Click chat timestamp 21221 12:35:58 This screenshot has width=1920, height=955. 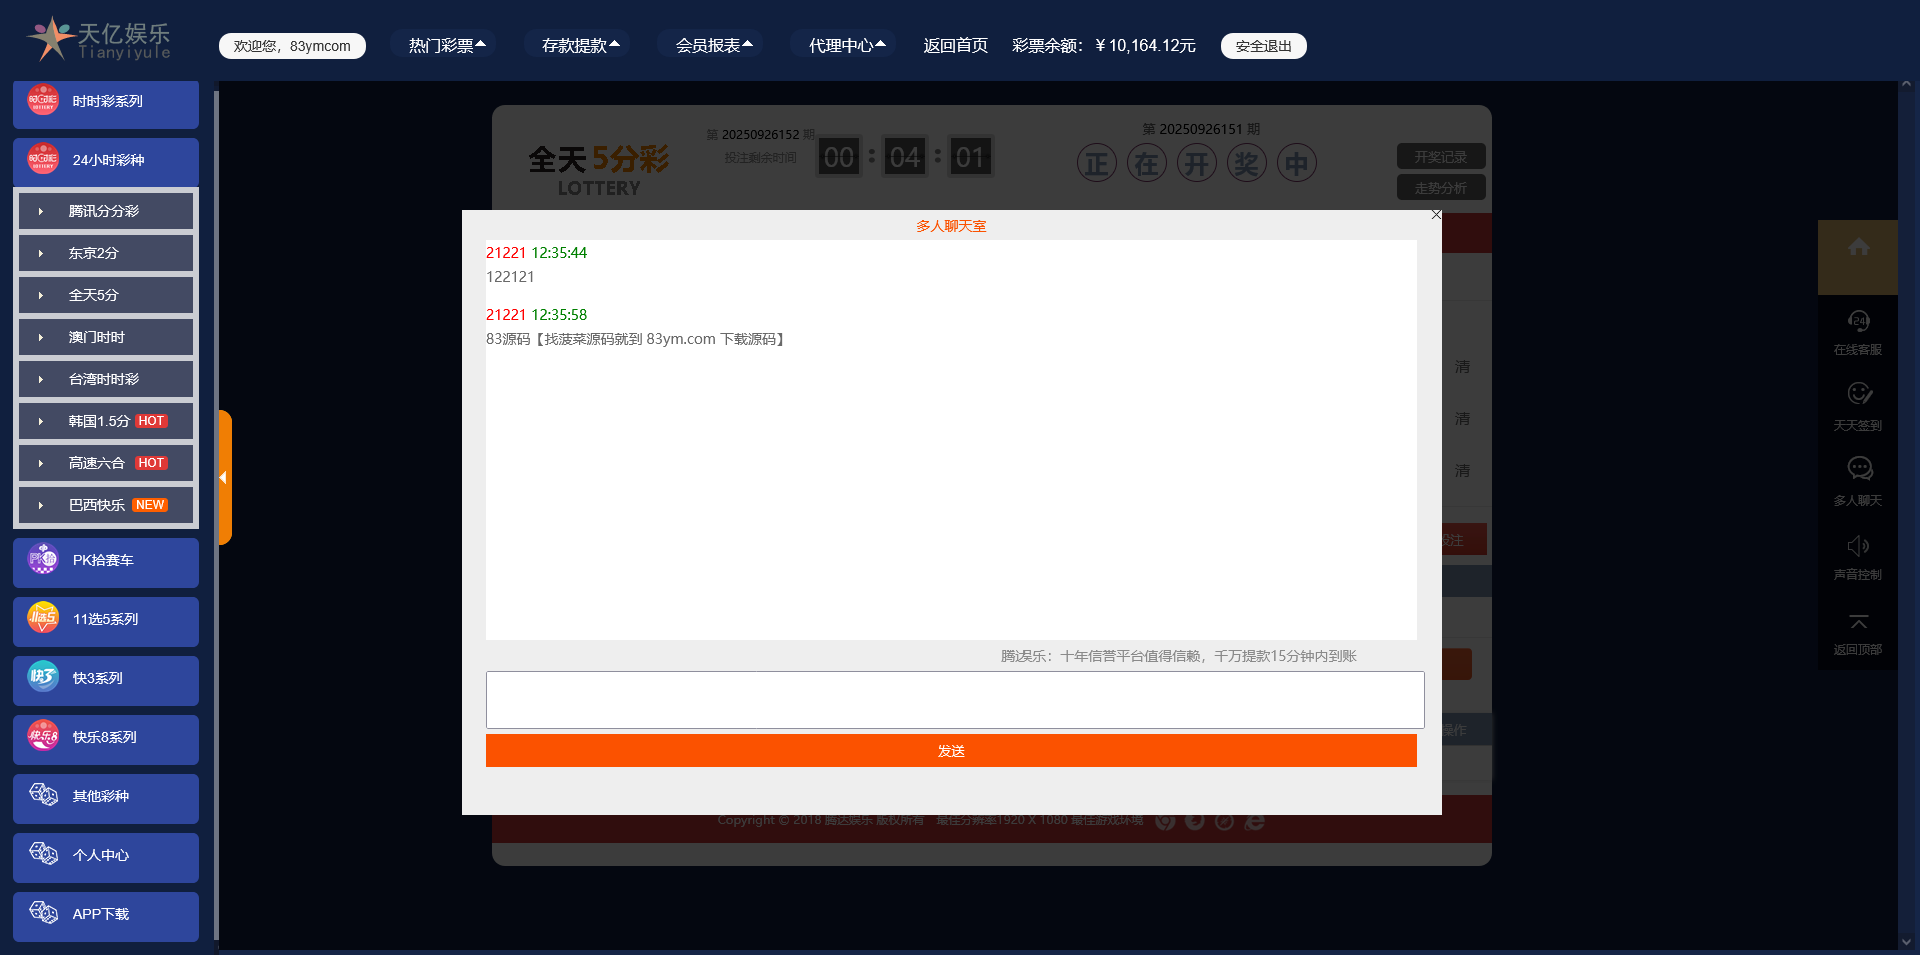pyautogui.click(x=536, y=315)
